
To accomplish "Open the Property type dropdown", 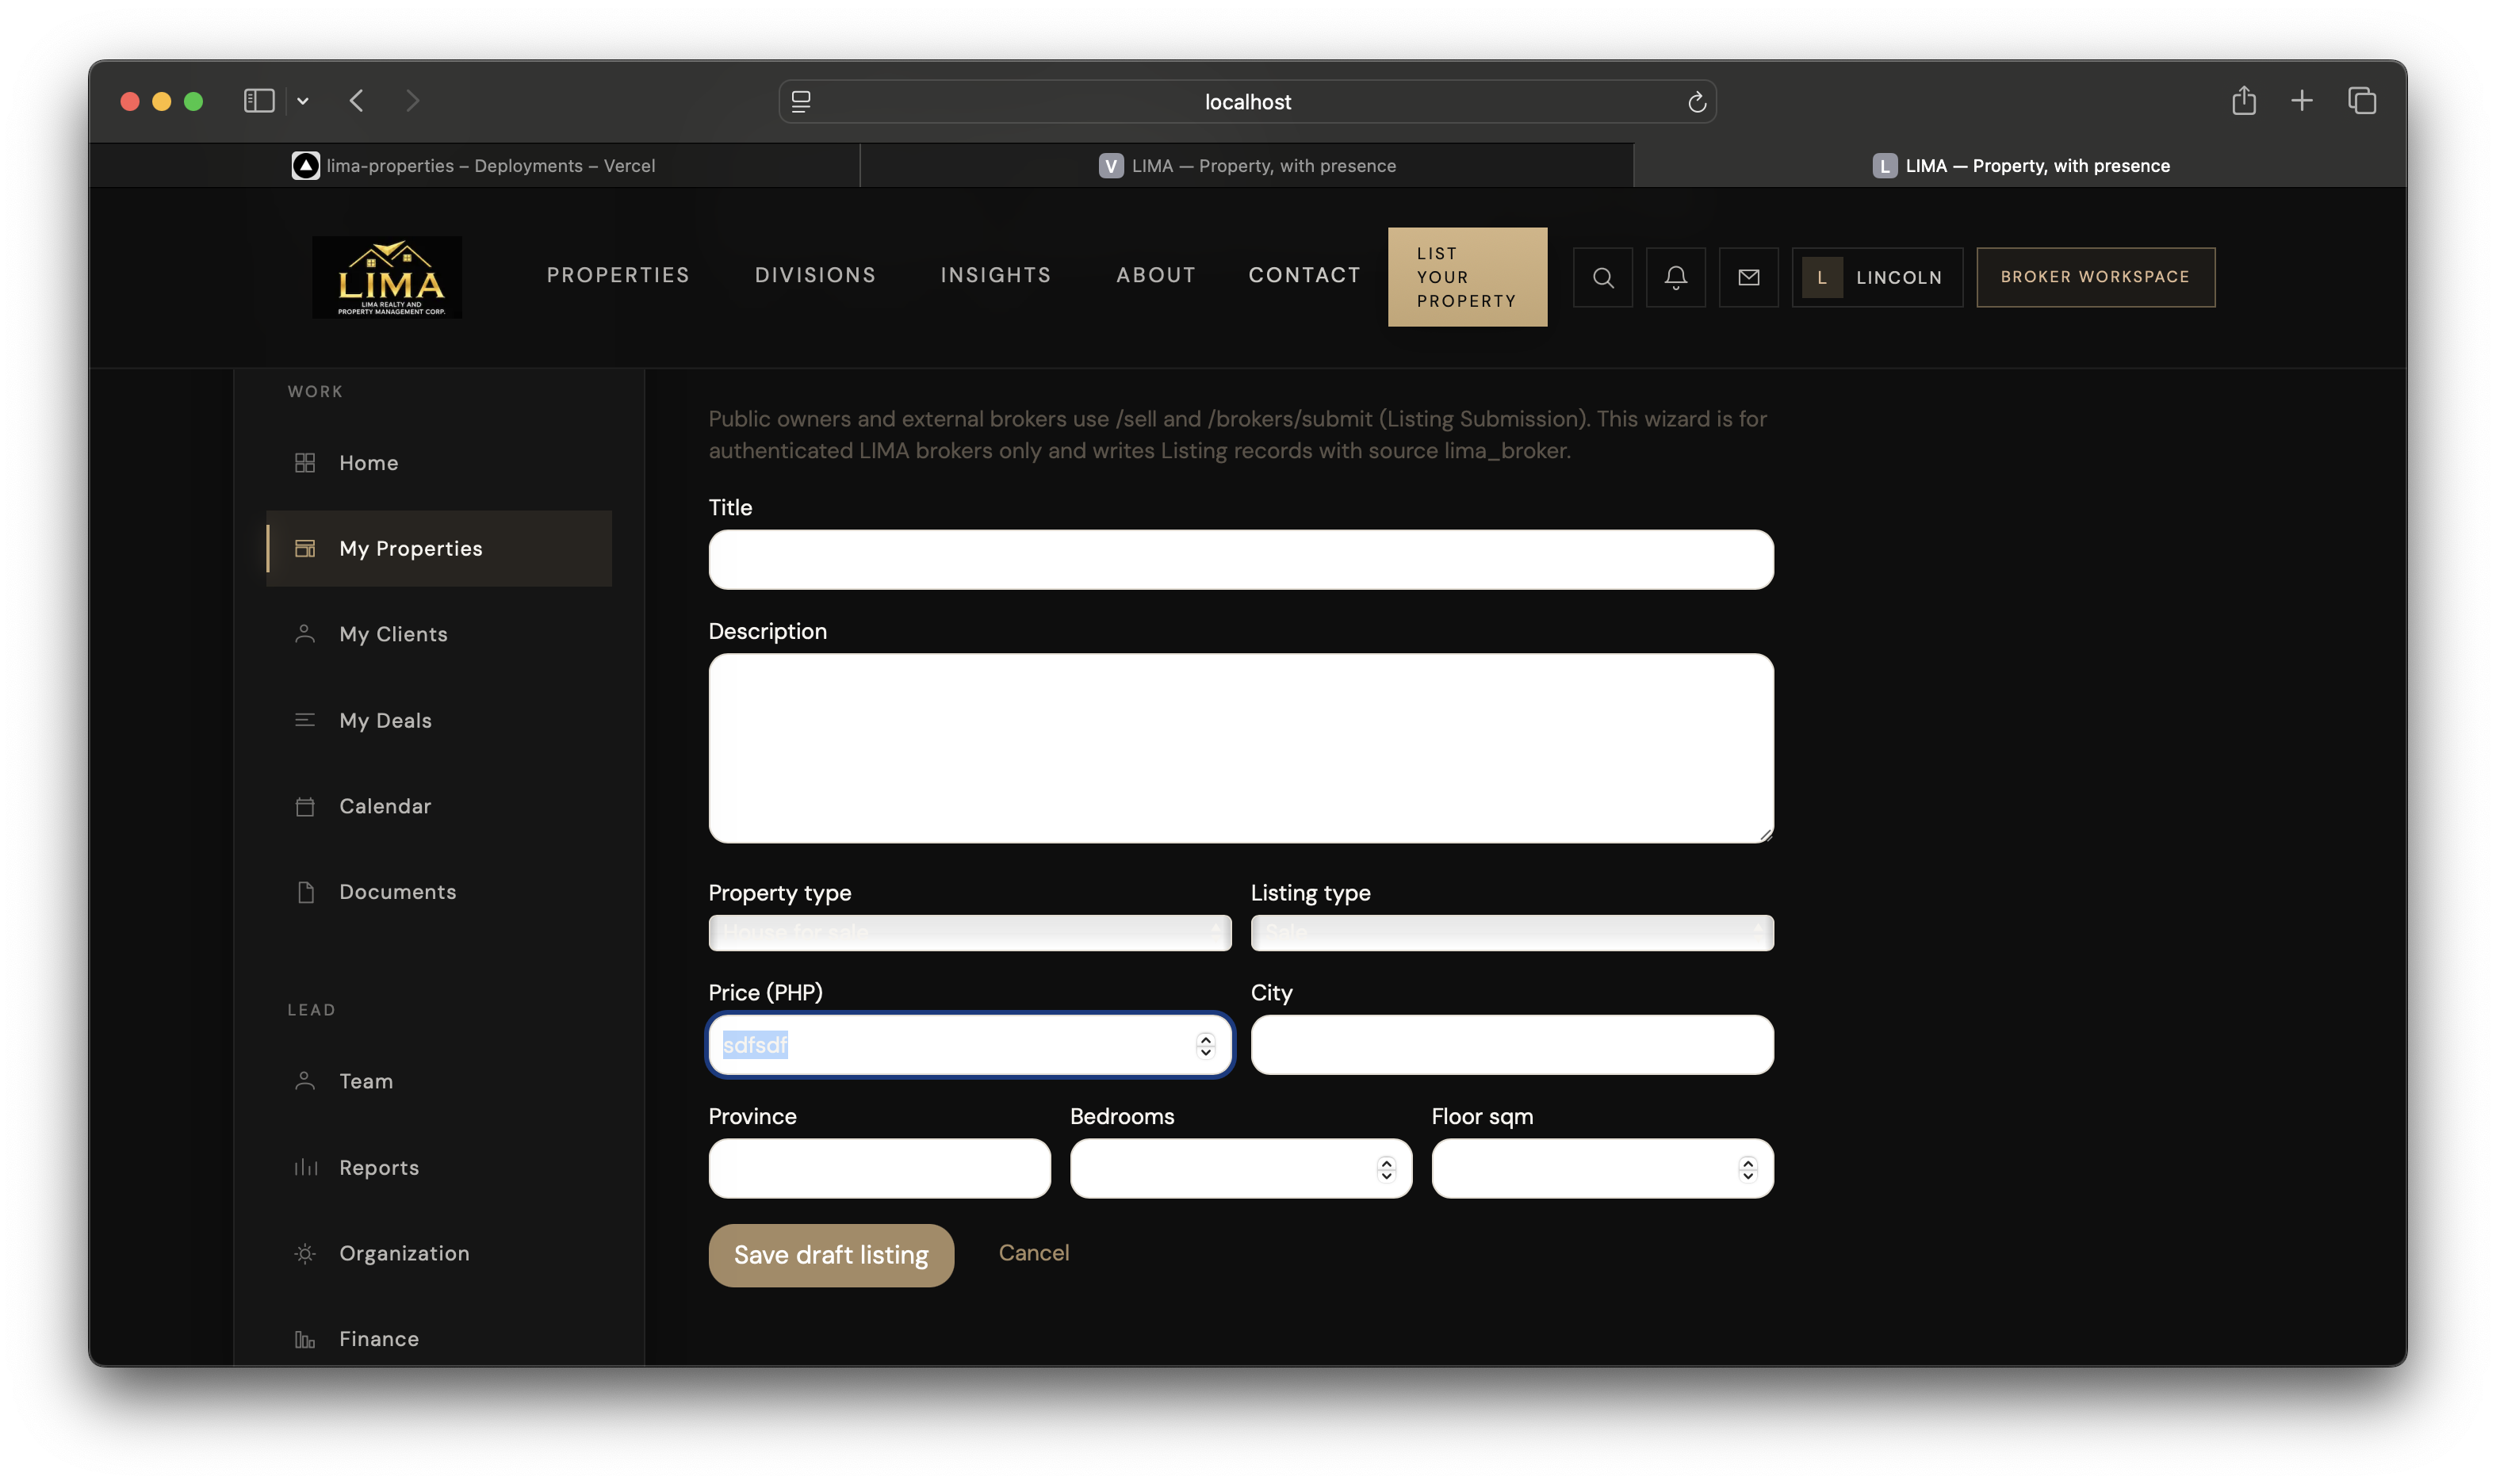I will [x=969, y=932].
